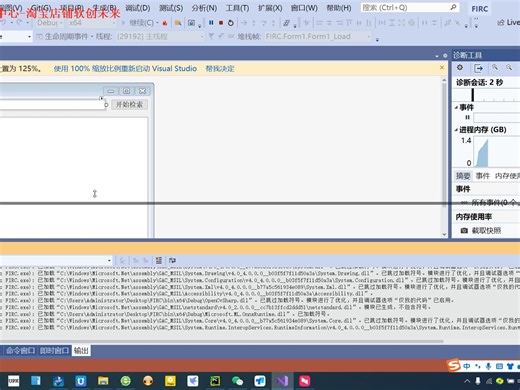Stop debugging with the red square

221,23
